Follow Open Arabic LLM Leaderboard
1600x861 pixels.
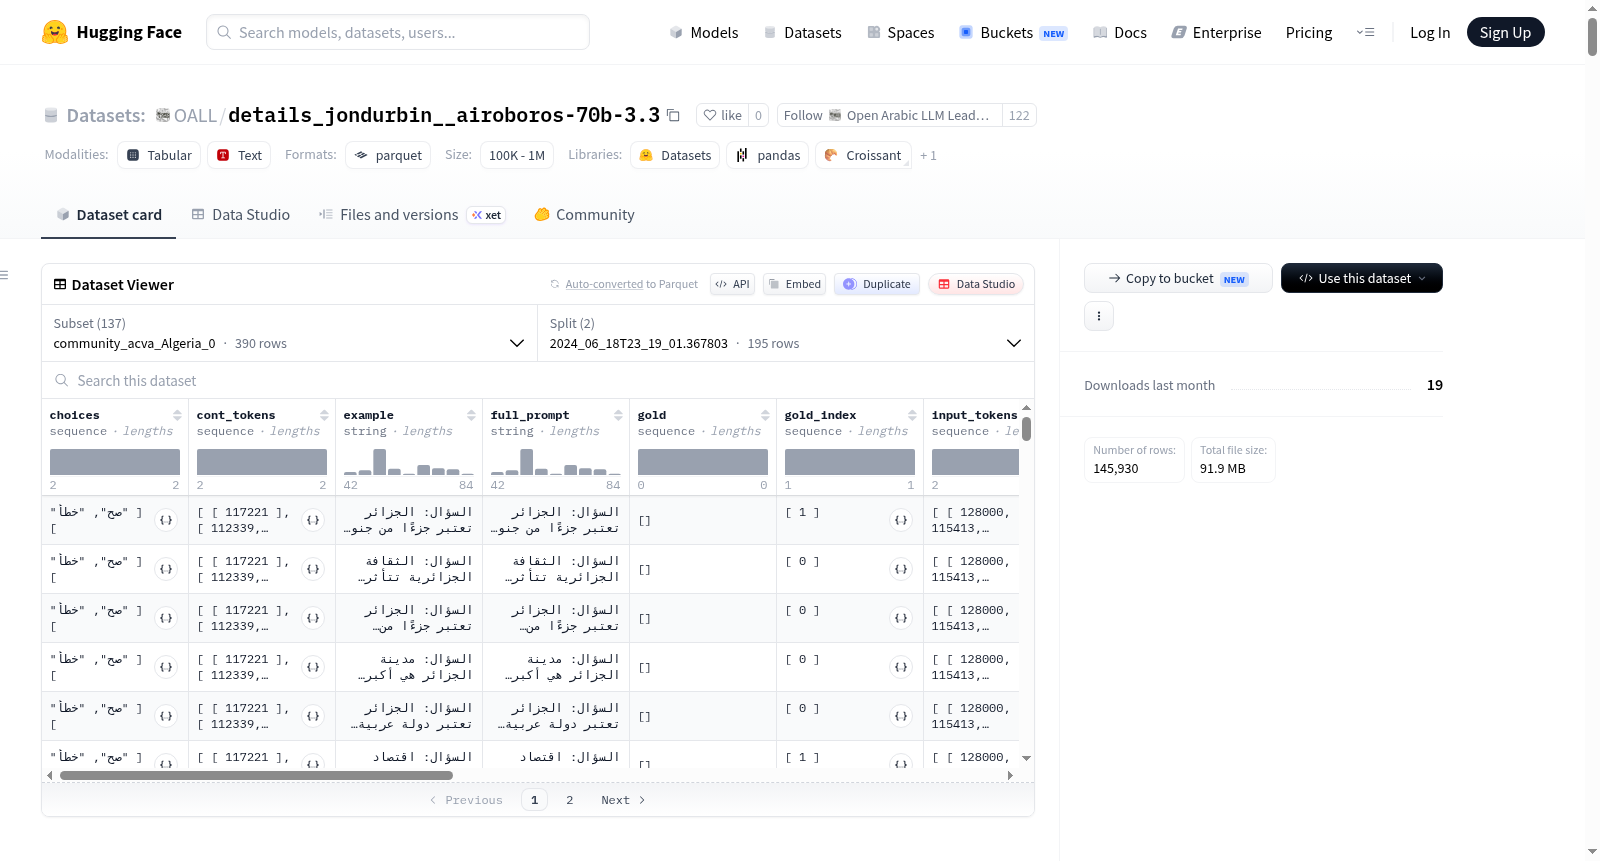coord(889,115)
